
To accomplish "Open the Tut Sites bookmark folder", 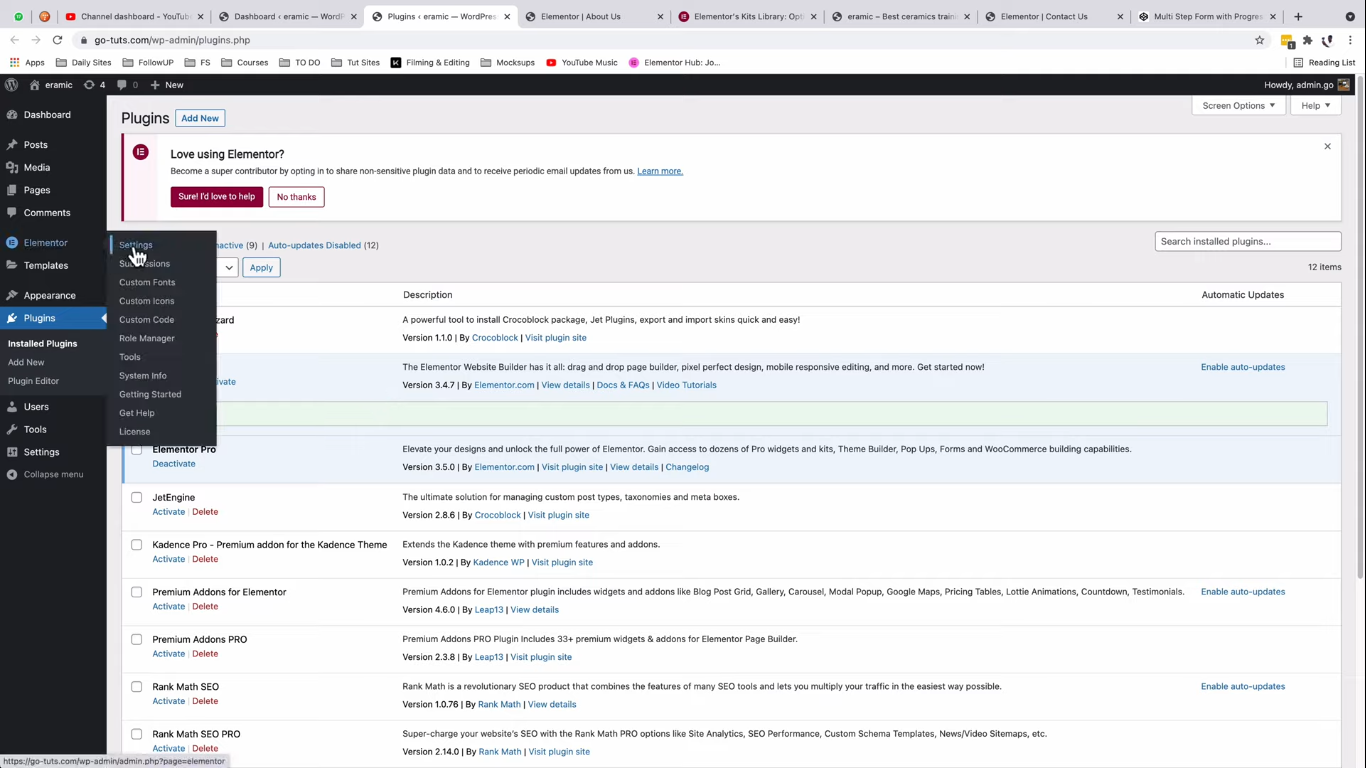I will pyautogui.click(x=355, y=62).
